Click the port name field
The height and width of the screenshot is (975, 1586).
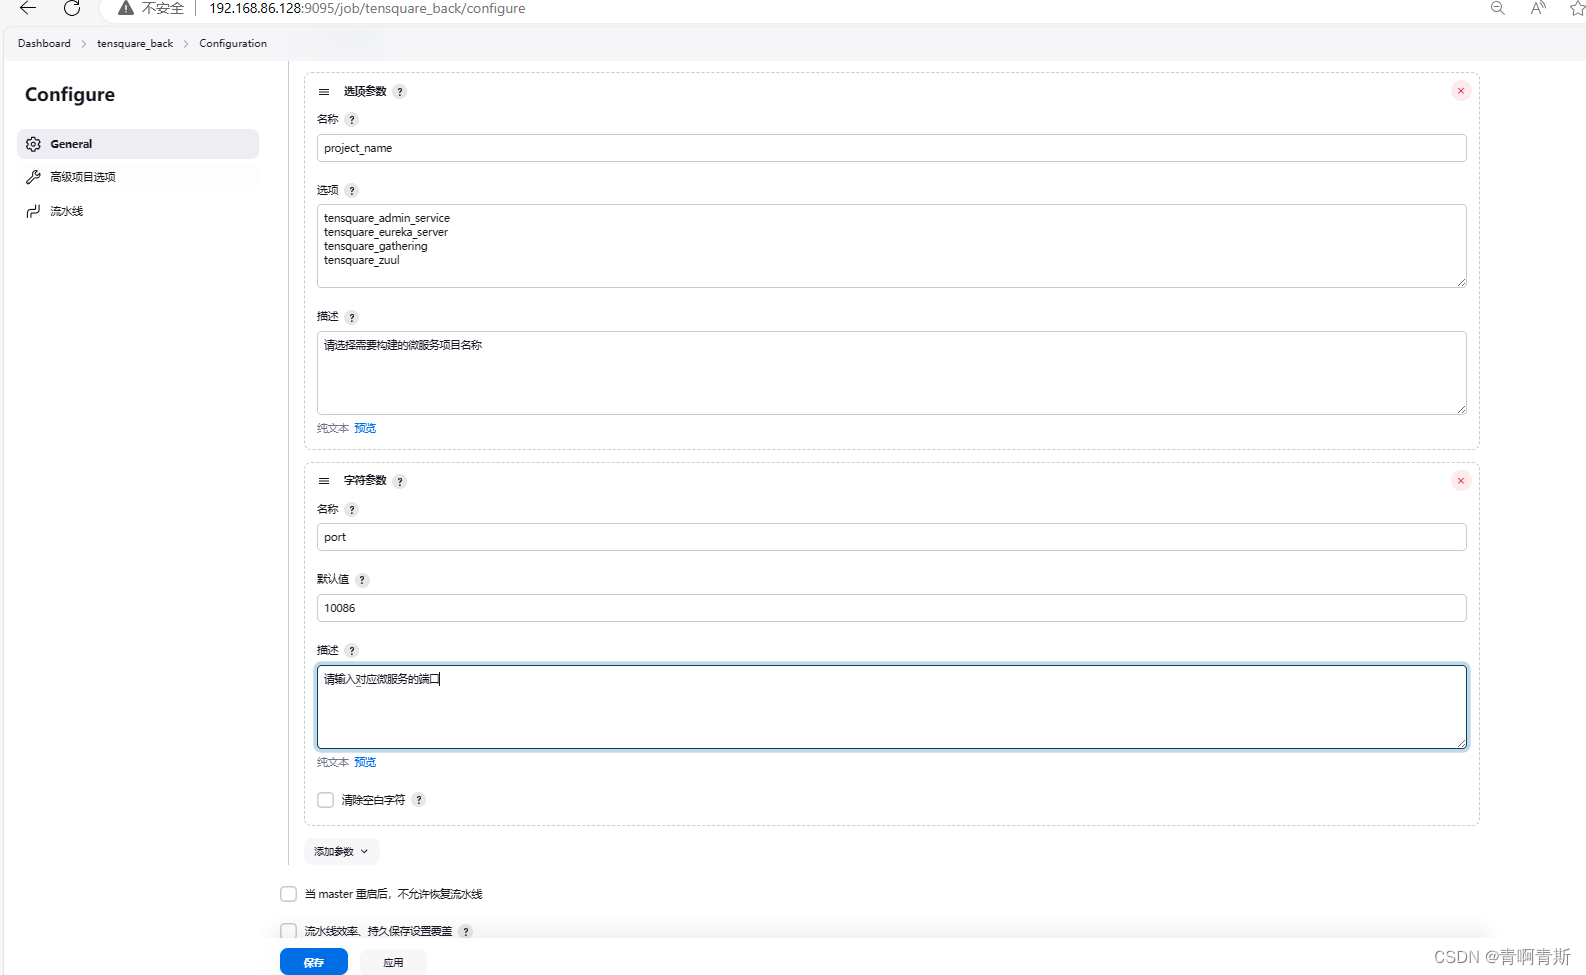point(892,537)
